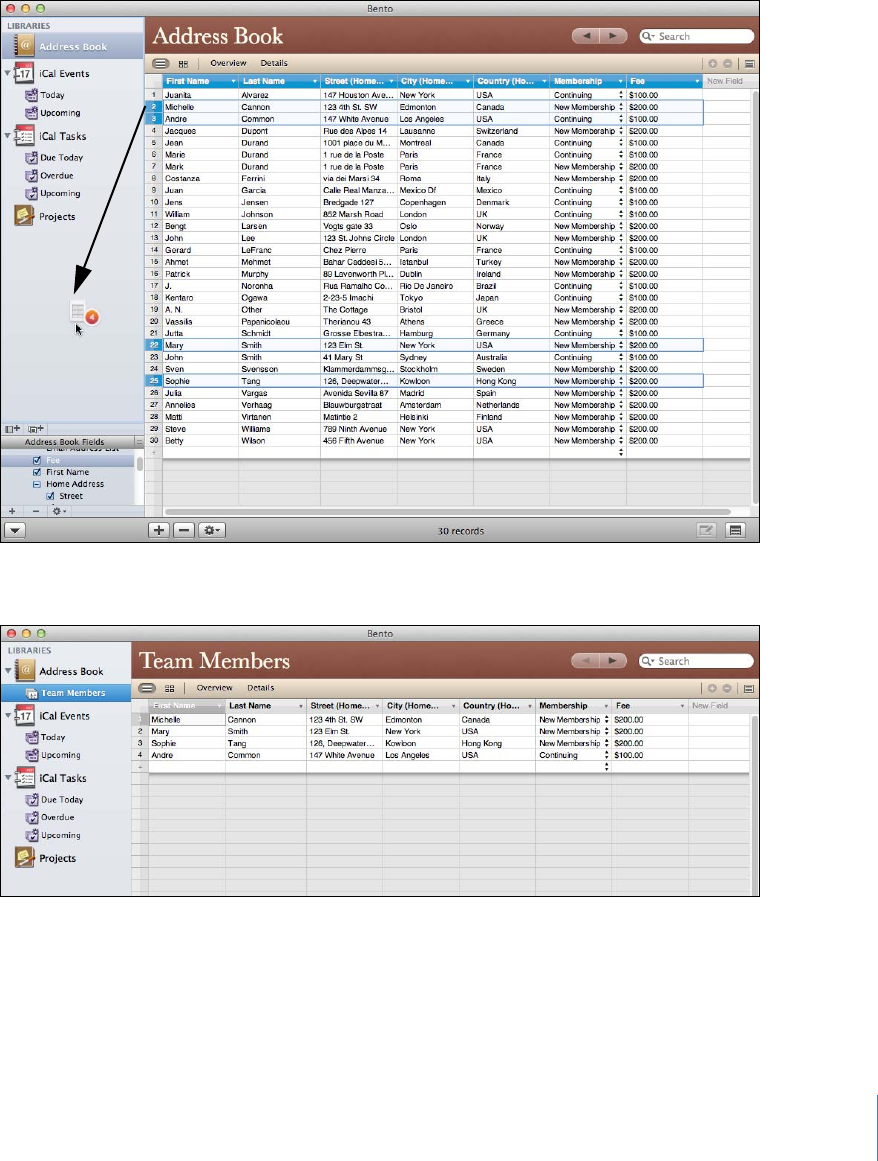Click add-column plus icon in Address Book toolbar

pos(713,64)
